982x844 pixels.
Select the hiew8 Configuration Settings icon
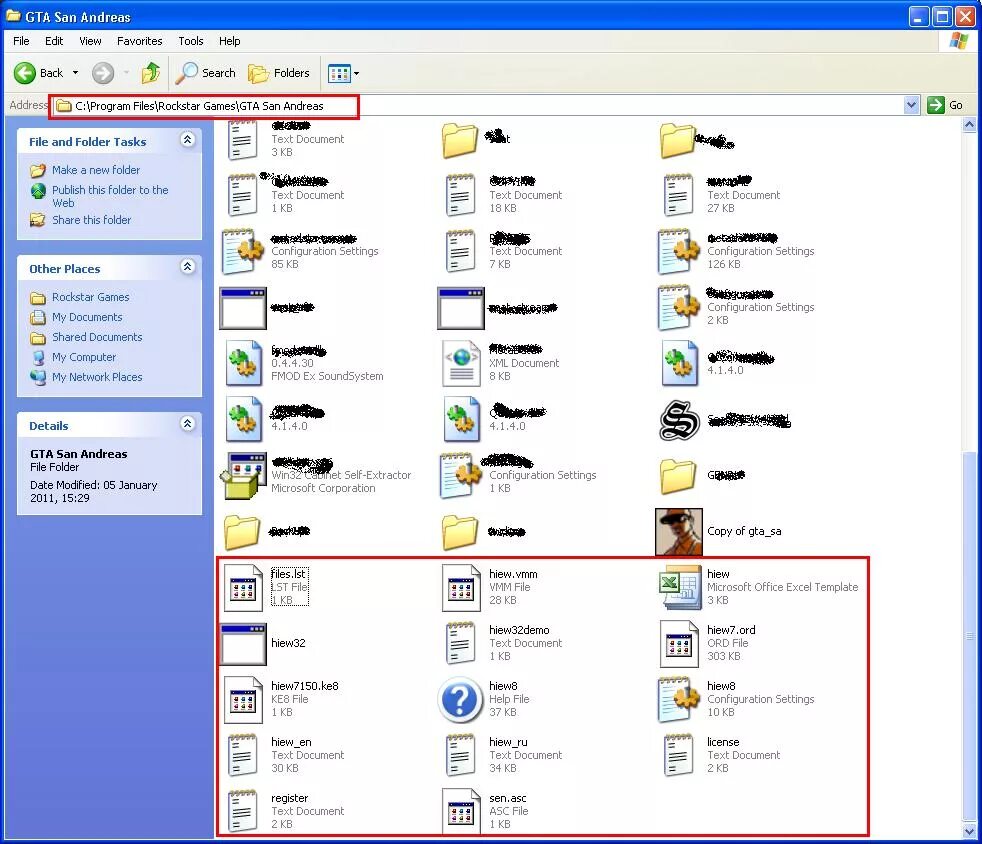[679, 699]
